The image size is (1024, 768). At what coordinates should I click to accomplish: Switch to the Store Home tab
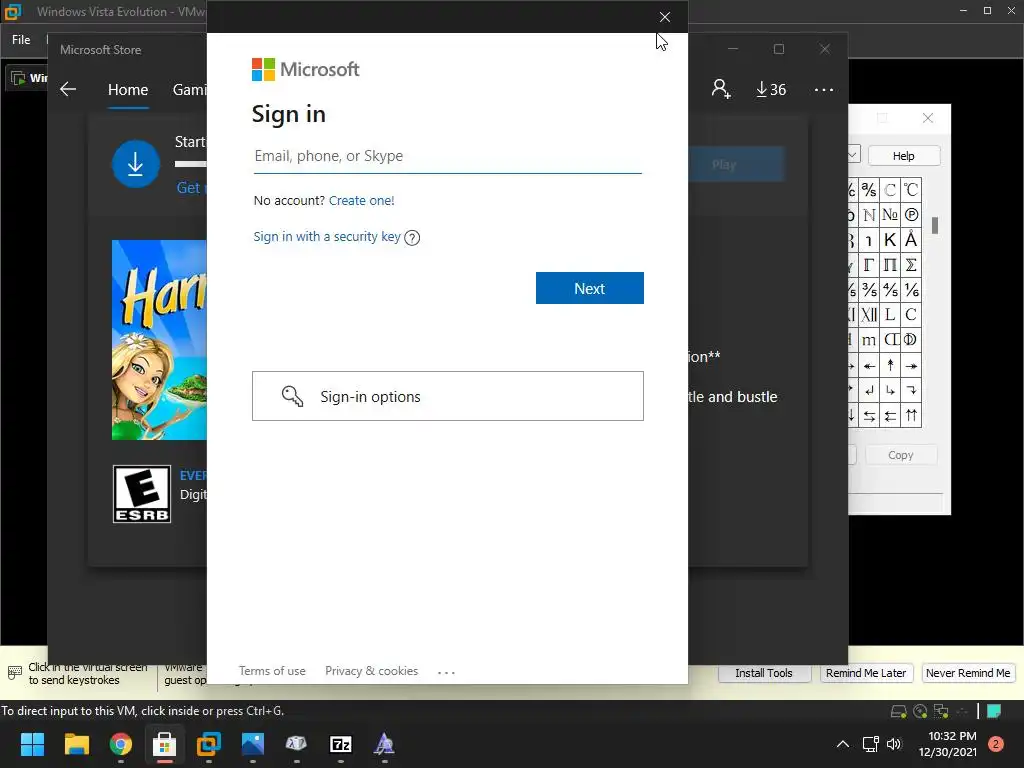point(128,89)
